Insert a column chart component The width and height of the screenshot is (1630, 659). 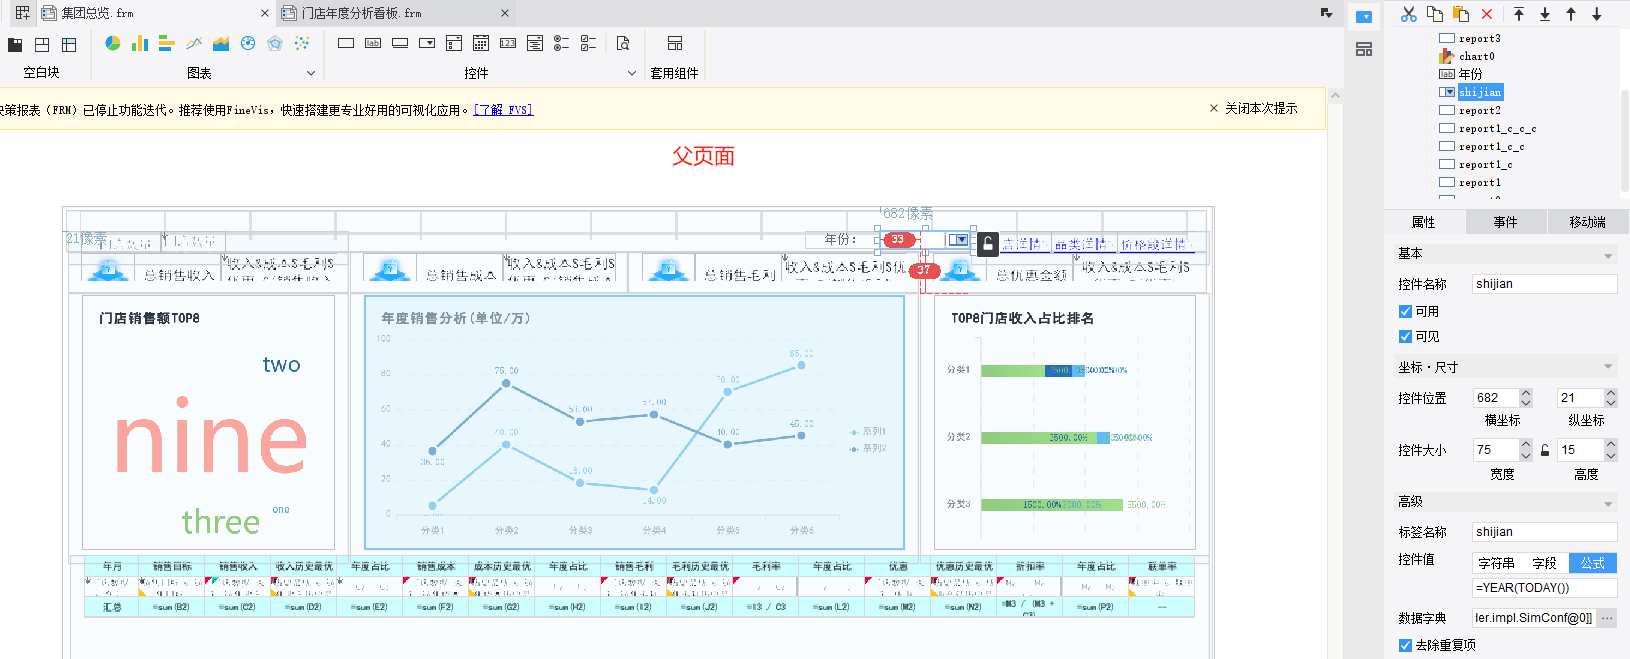[x=140, y=43]
